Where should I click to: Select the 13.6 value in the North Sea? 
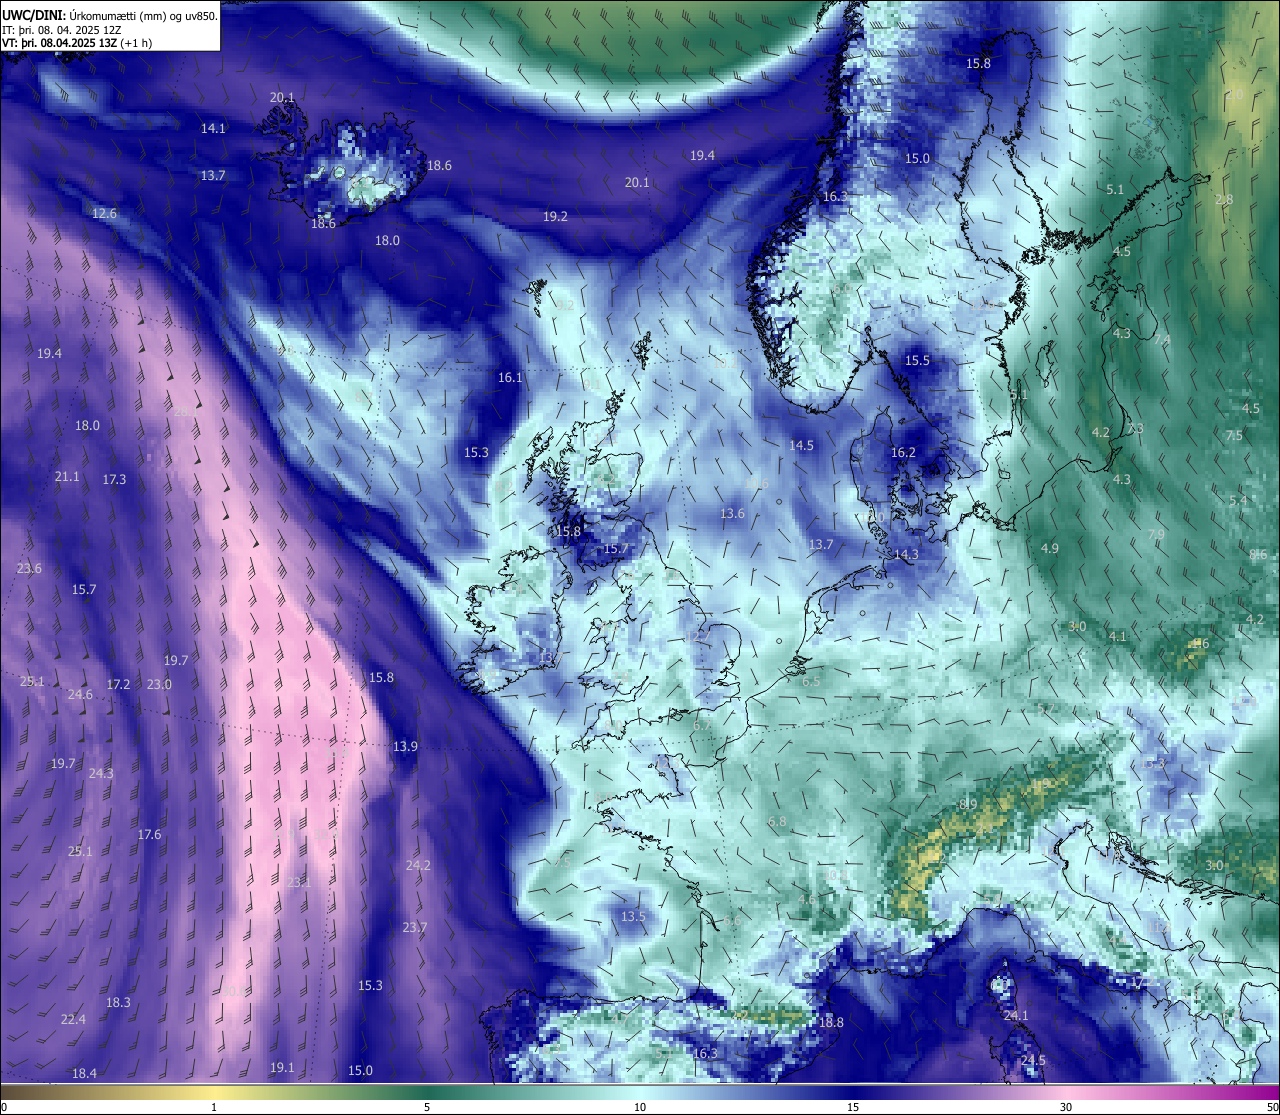732,513
